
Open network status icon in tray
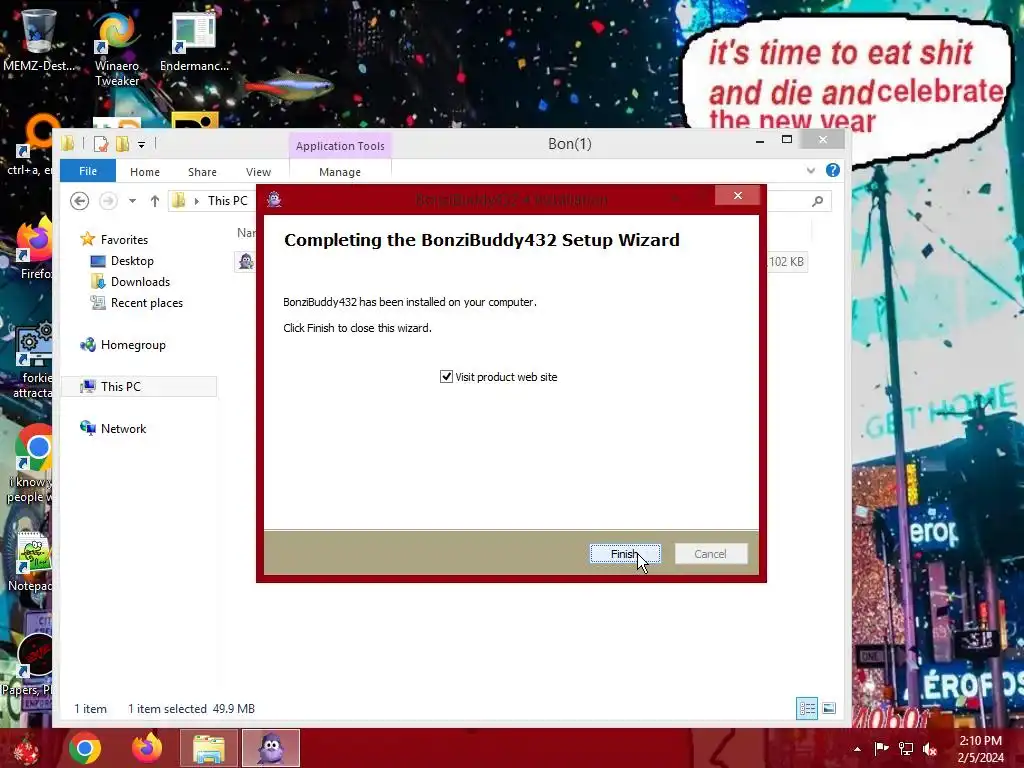905,748
